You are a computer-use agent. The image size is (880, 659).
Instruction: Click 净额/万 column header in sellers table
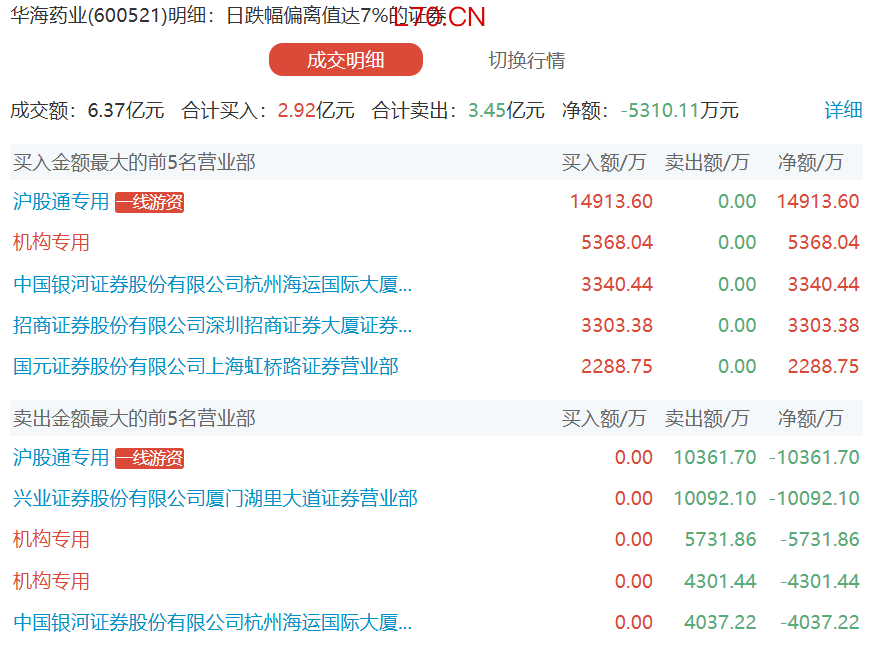[810, 418]
